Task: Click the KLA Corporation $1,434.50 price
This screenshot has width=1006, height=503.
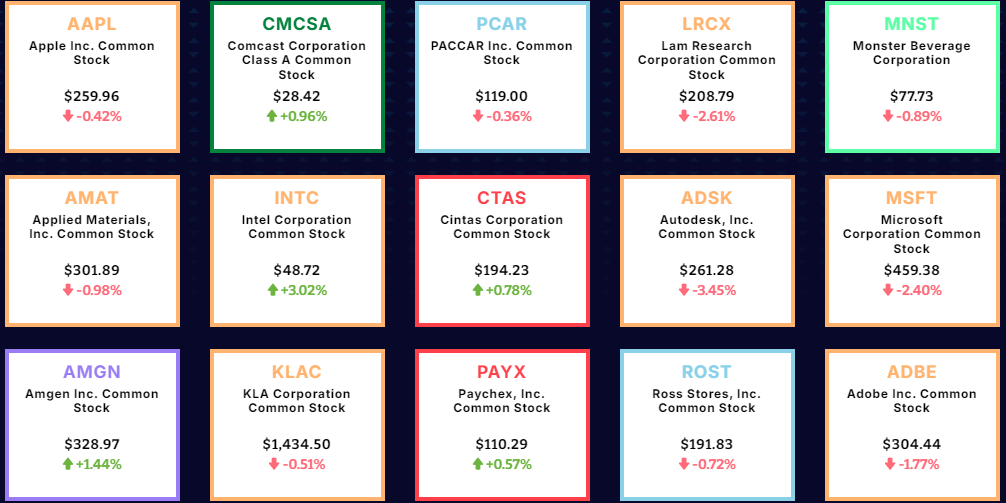Action: [296, 444]
